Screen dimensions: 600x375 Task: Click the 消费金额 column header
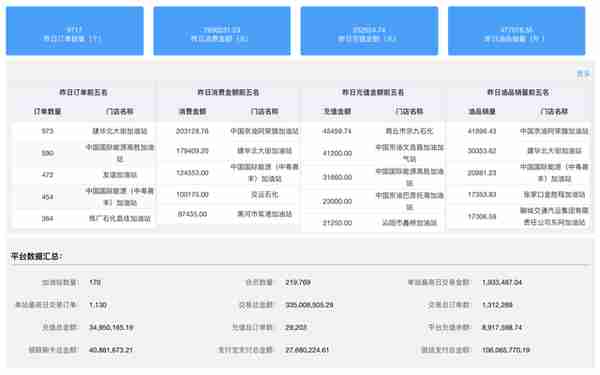[x=192, y=111]
